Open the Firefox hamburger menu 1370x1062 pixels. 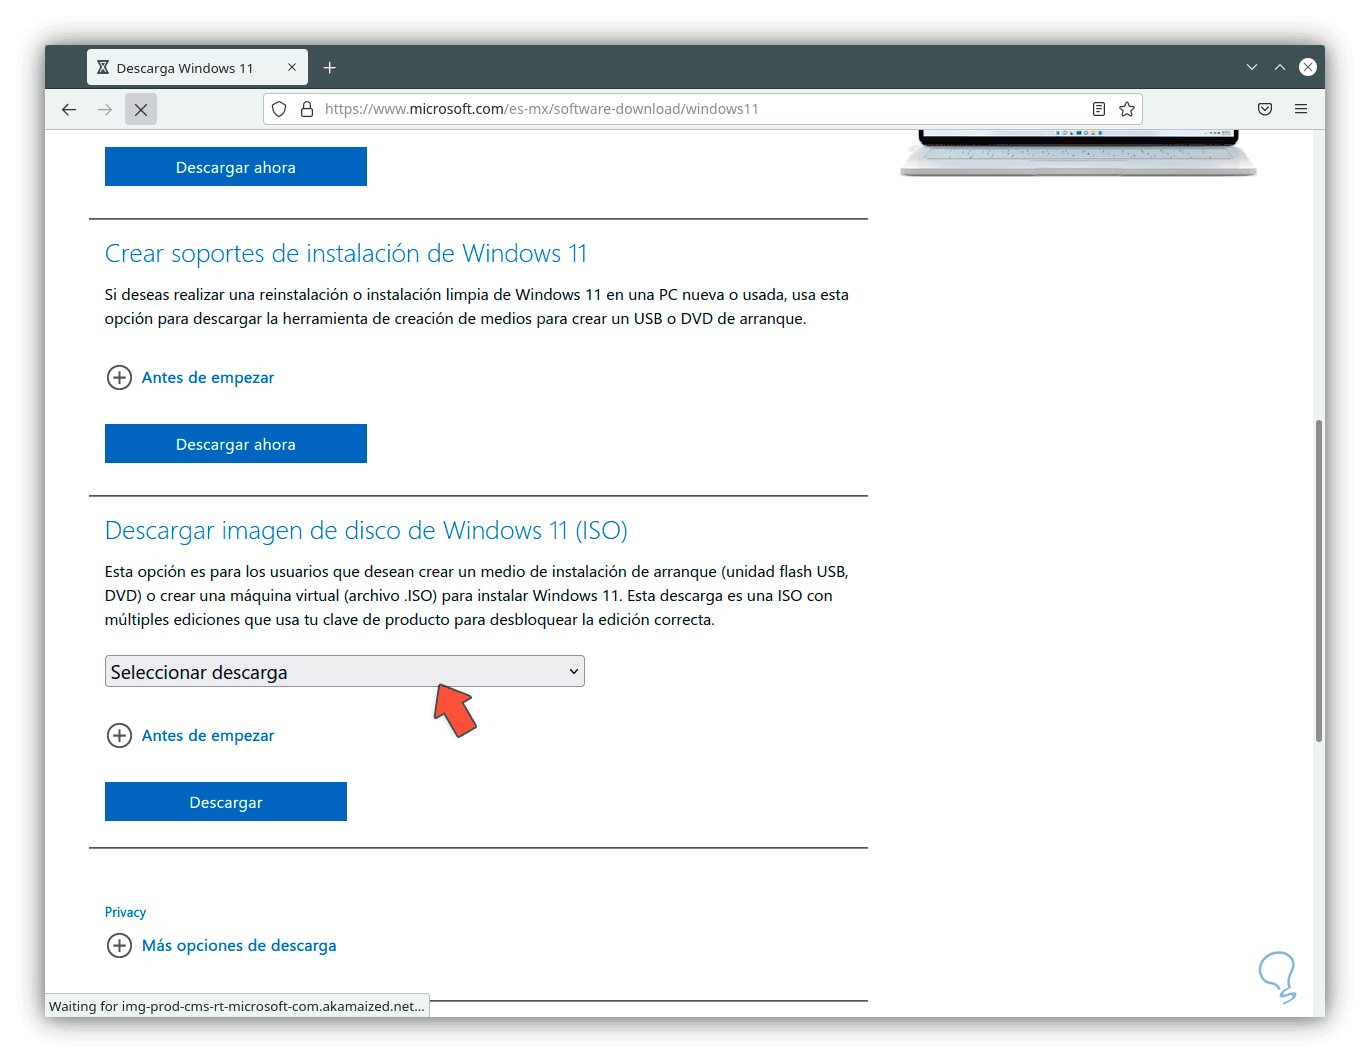[x=1301, y=109]
